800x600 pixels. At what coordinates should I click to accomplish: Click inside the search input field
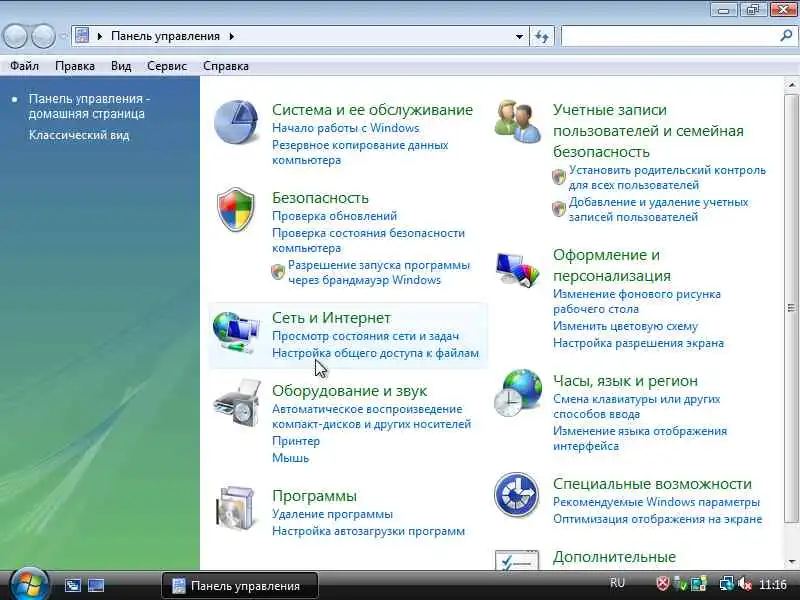pos(670,36)
